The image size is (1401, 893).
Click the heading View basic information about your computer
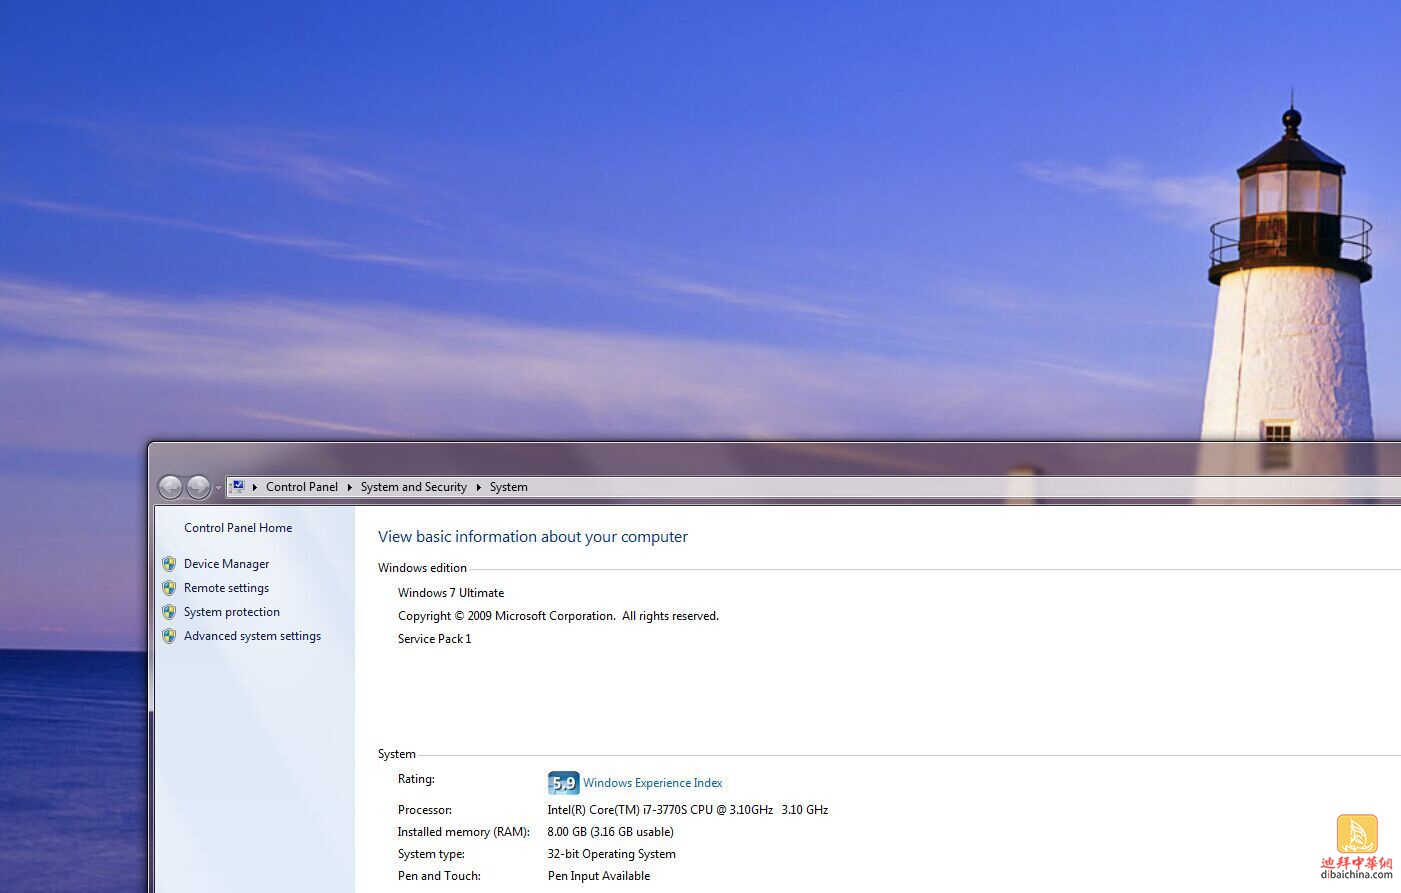pyautogui.click(x=533, y=537)
